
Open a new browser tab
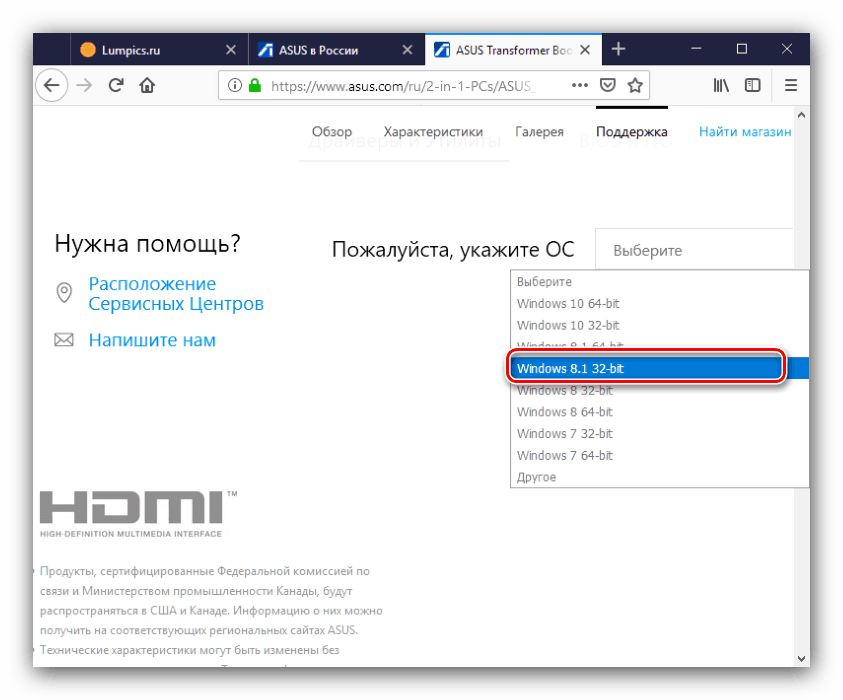click(x=618, y=49)
